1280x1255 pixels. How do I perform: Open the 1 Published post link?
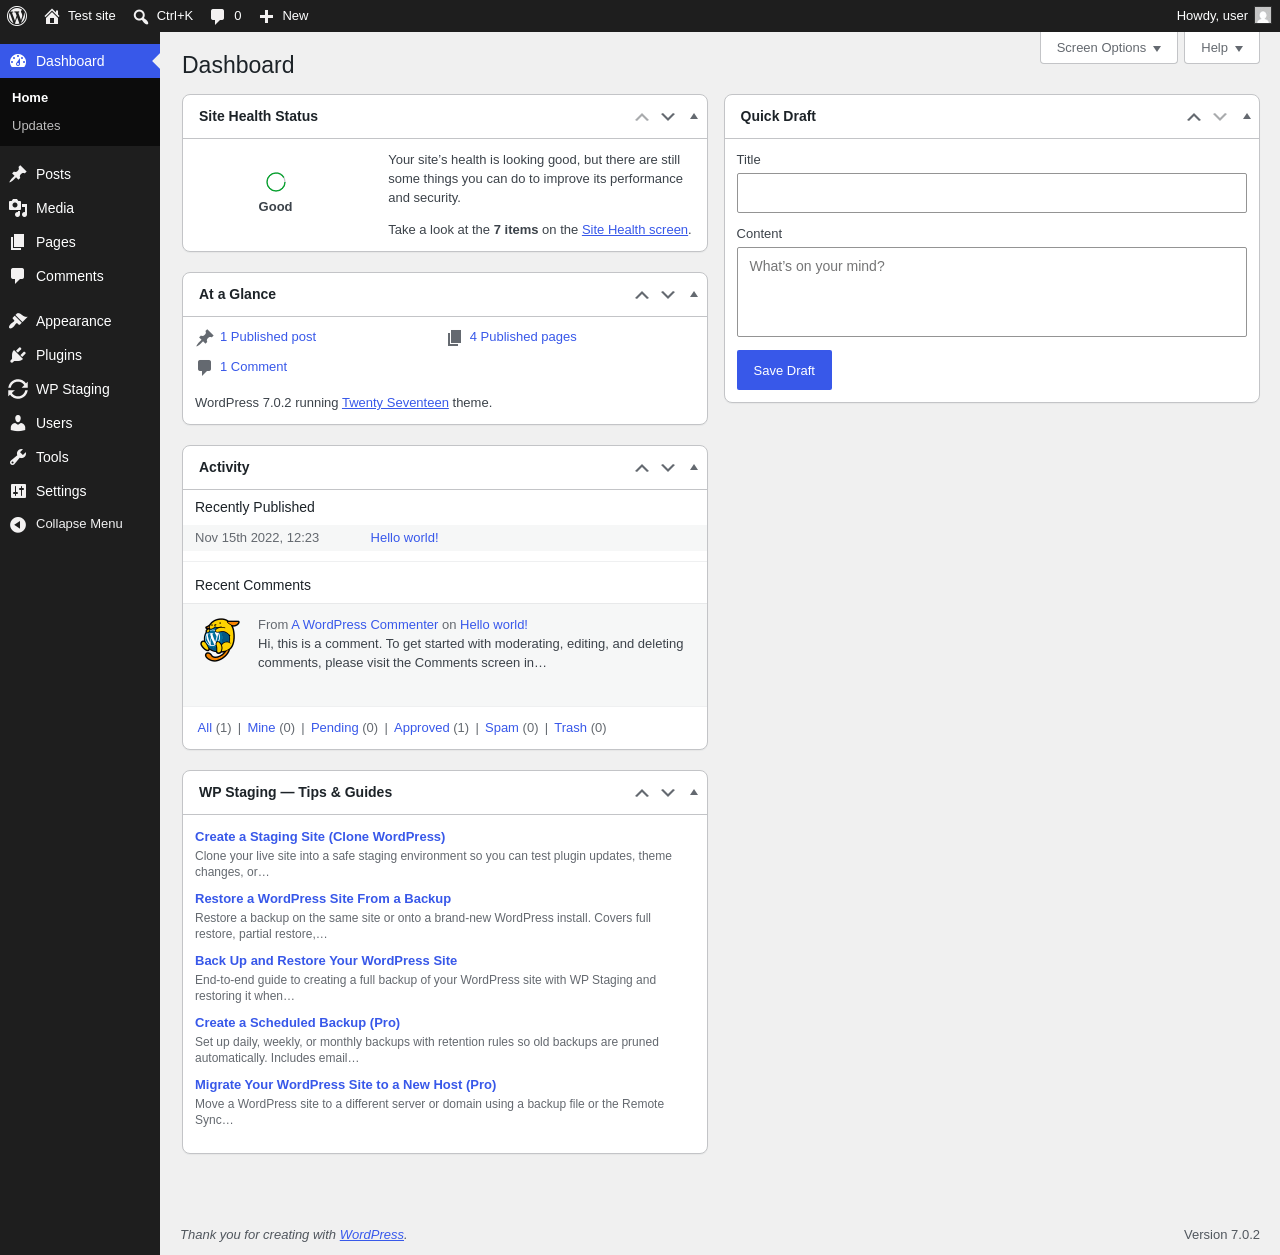(x=268, y=337)
